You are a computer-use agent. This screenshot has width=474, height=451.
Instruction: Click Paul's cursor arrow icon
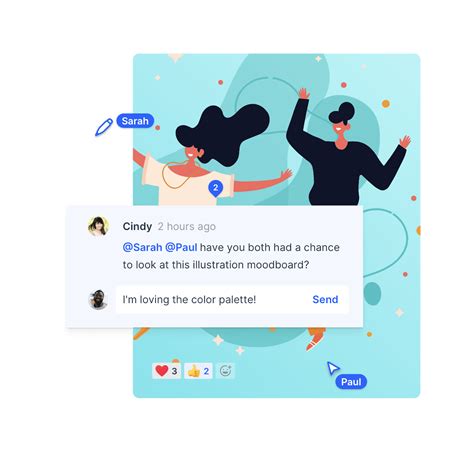click(333, 368)
